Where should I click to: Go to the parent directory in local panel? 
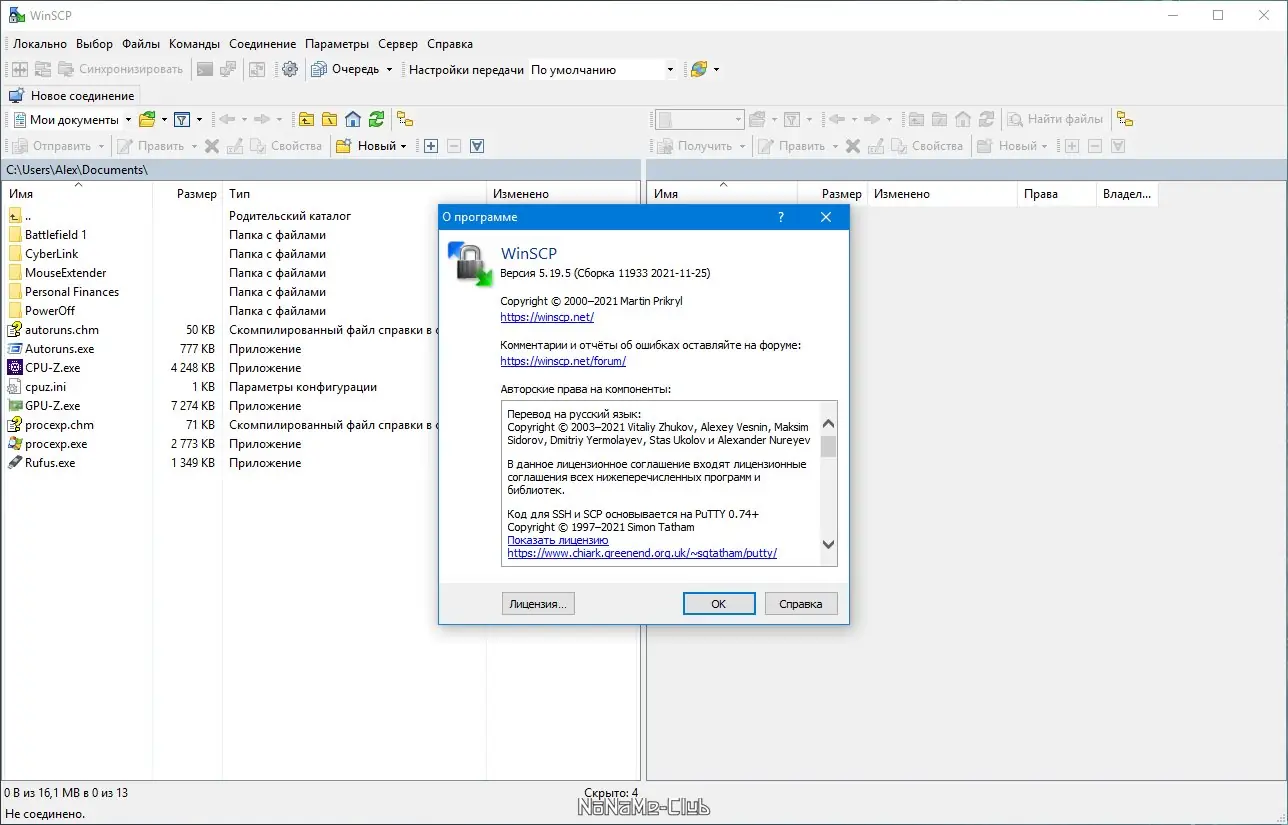point(306,119)
